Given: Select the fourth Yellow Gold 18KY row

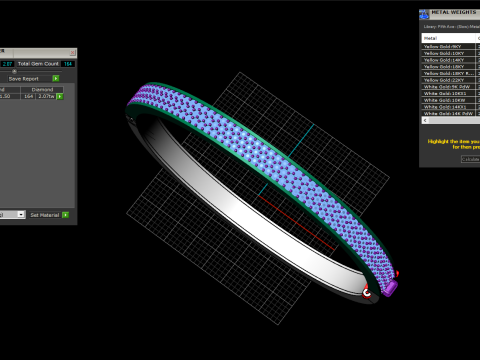Looking at the screenshot, I should 448,67.
